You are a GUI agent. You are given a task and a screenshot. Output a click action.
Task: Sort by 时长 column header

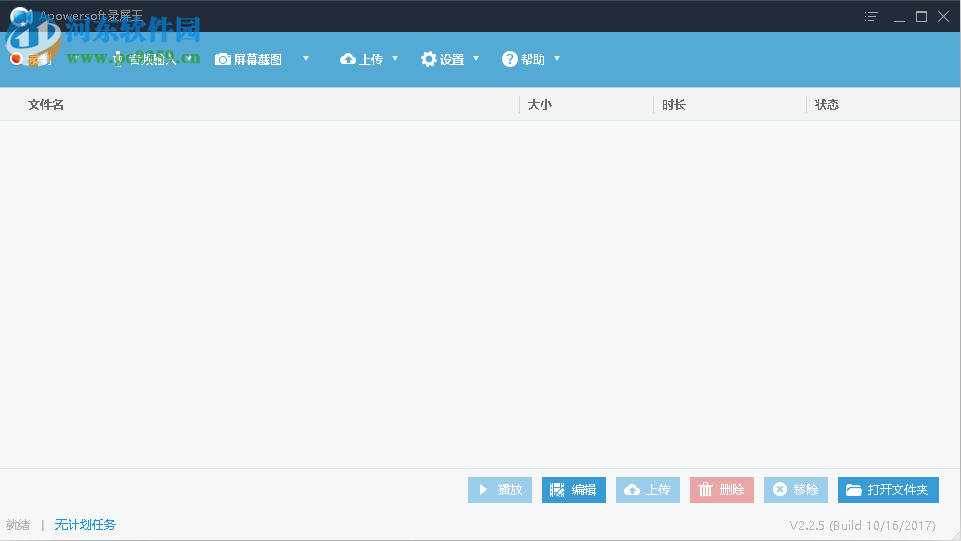(674, 105)
